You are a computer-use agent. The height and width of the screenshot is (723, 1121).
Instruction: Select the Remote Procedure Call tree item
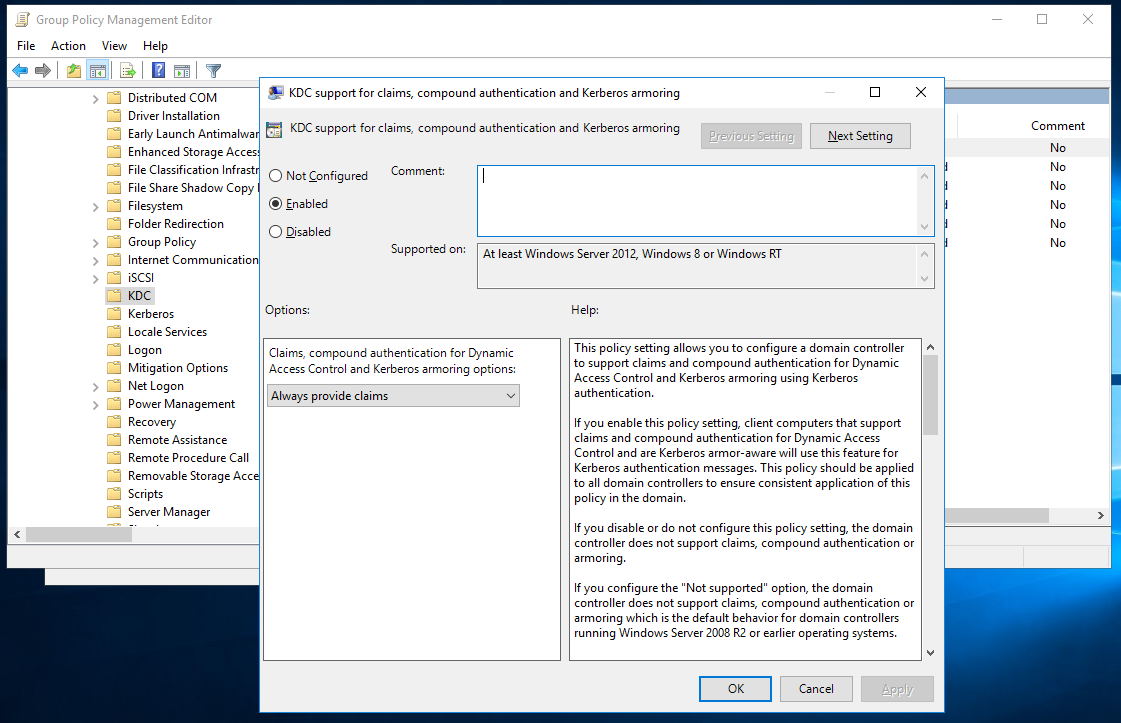(188, 458)
